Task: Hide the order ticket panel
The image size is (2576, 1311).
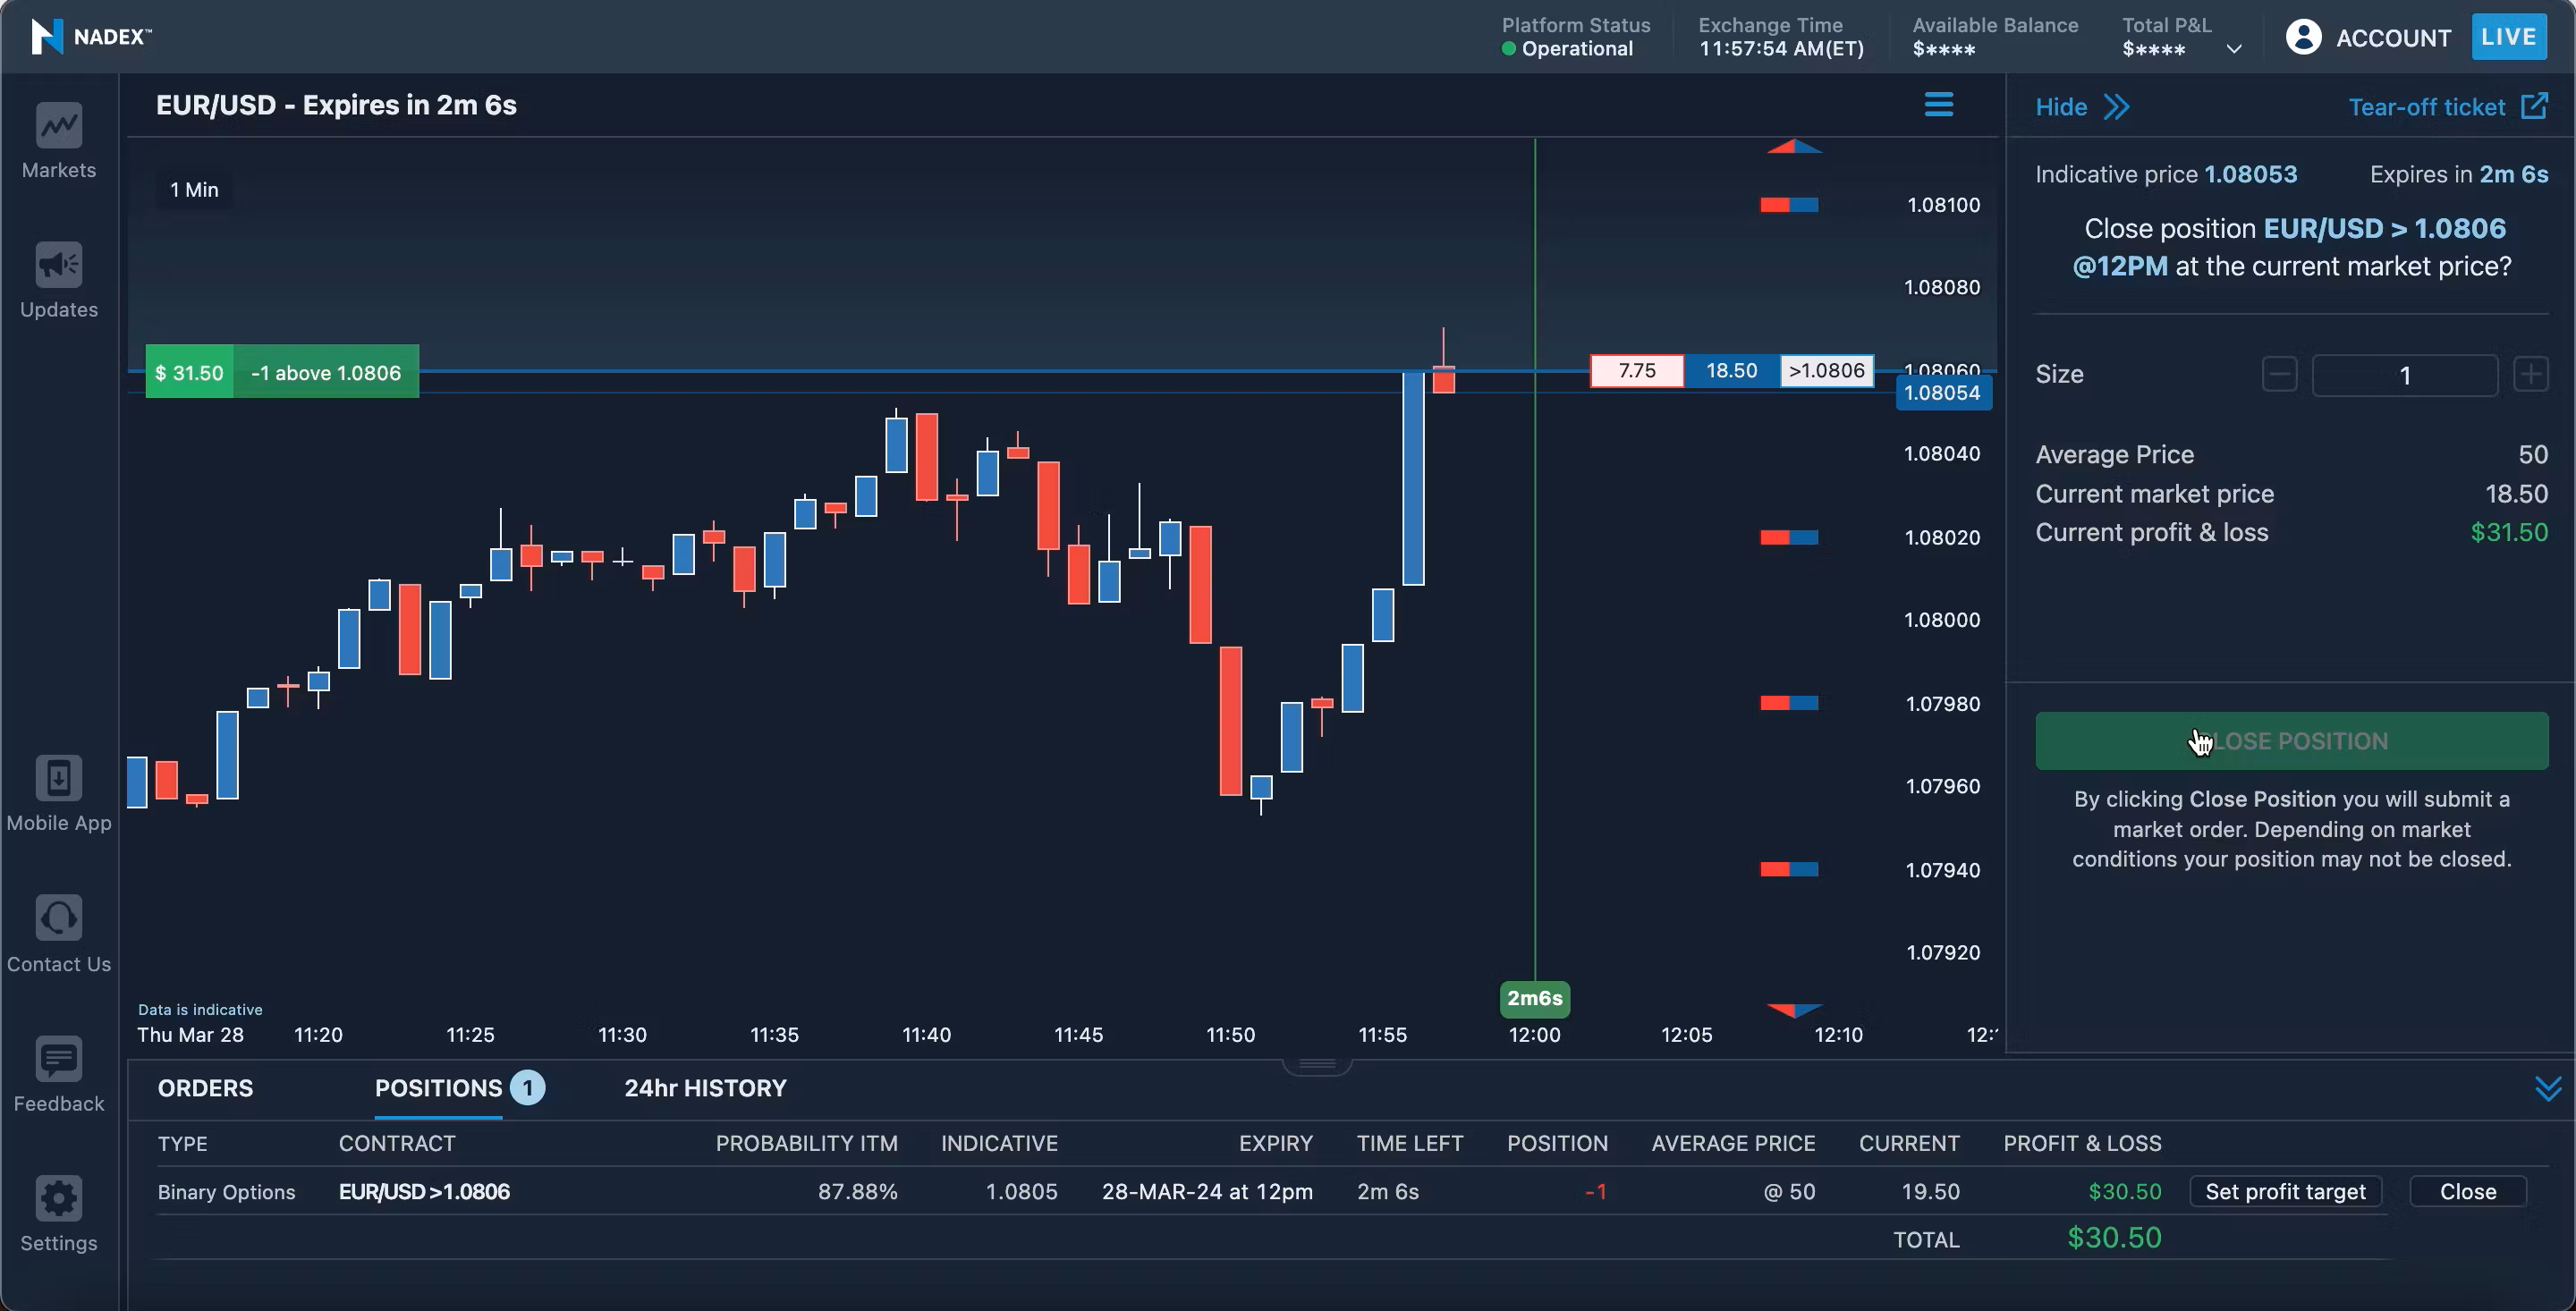Action: coord(2081,107)
